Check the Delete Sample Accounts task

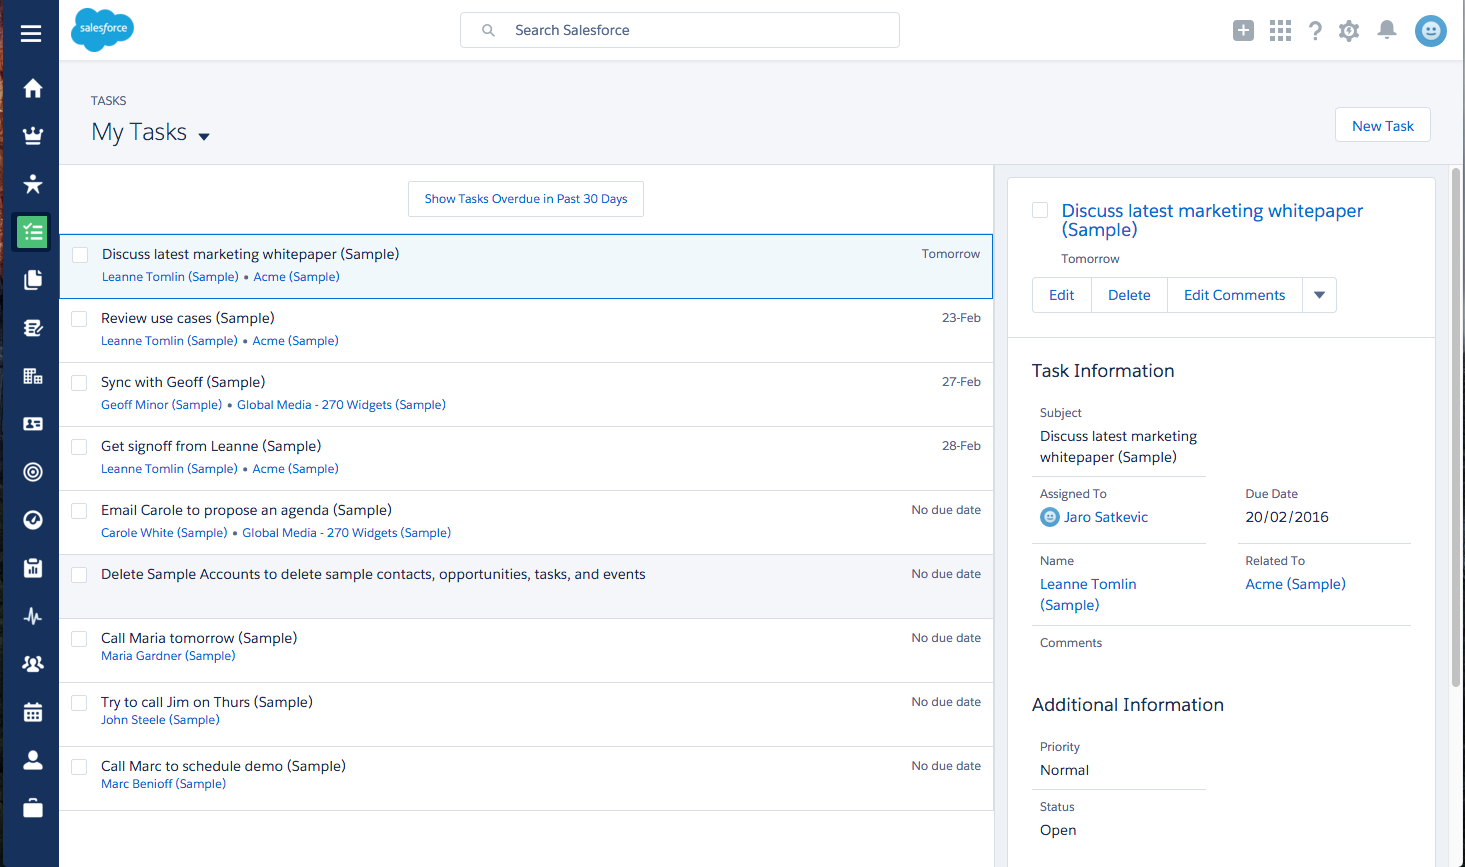point(79,575)
